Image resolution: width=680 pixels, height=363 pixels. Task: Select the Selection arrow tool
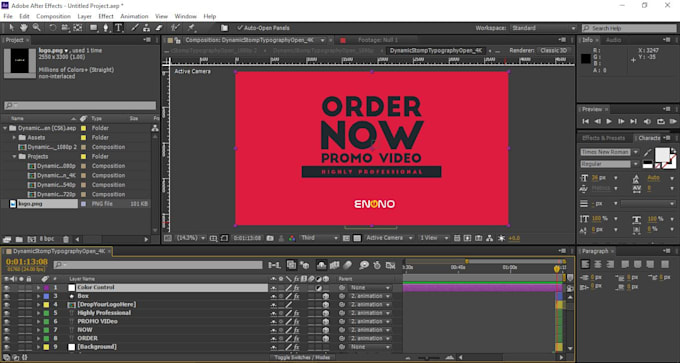click(x=12, y=28)
